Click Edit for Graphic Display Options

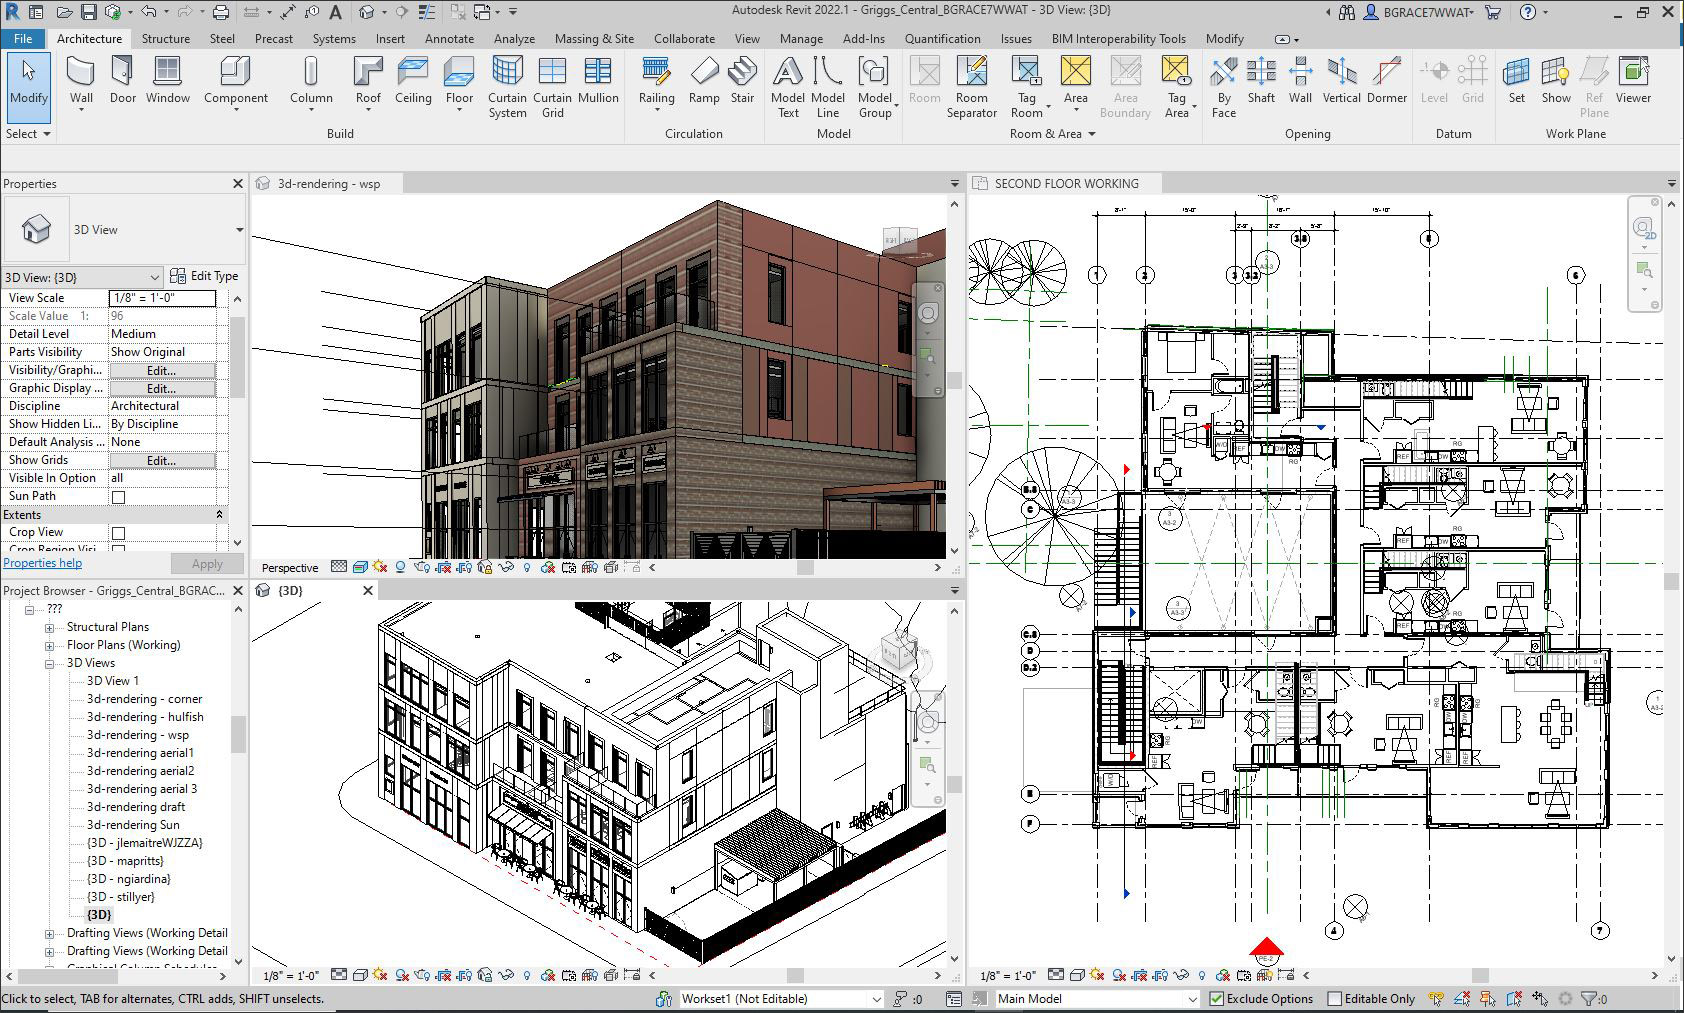click(162, 388)
